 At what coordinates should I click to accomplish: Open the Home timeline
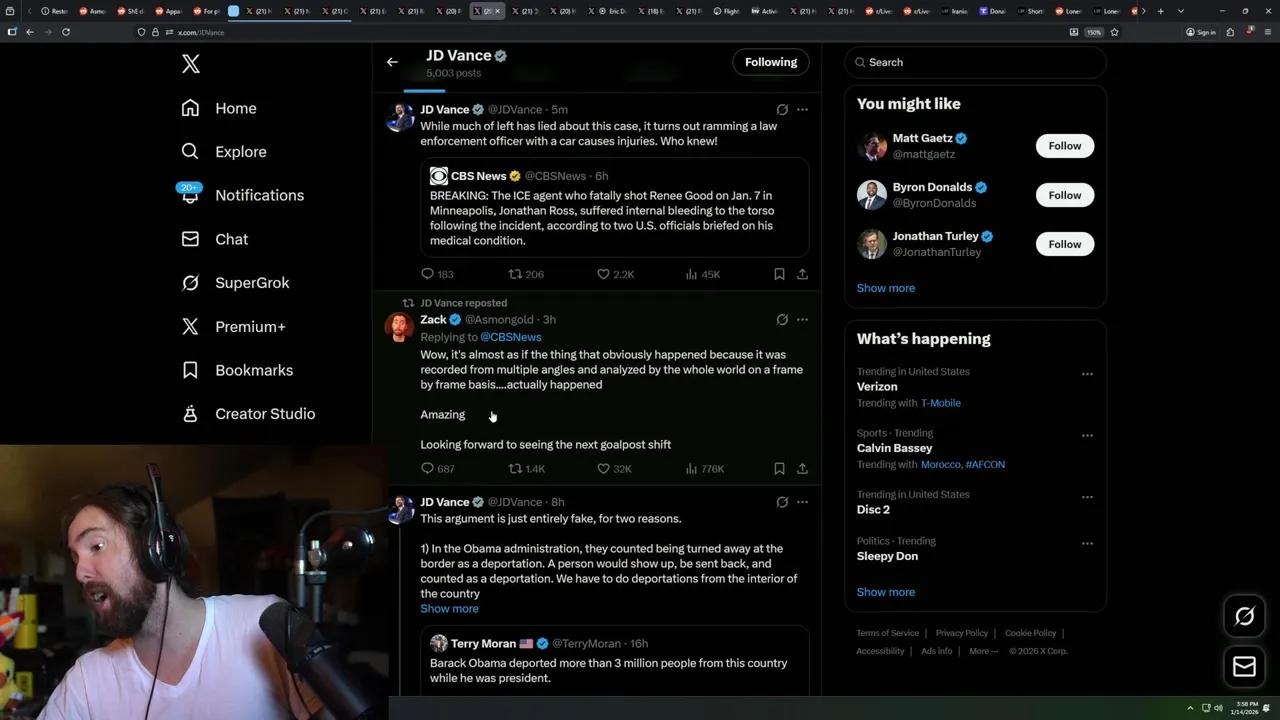(219, 108)
